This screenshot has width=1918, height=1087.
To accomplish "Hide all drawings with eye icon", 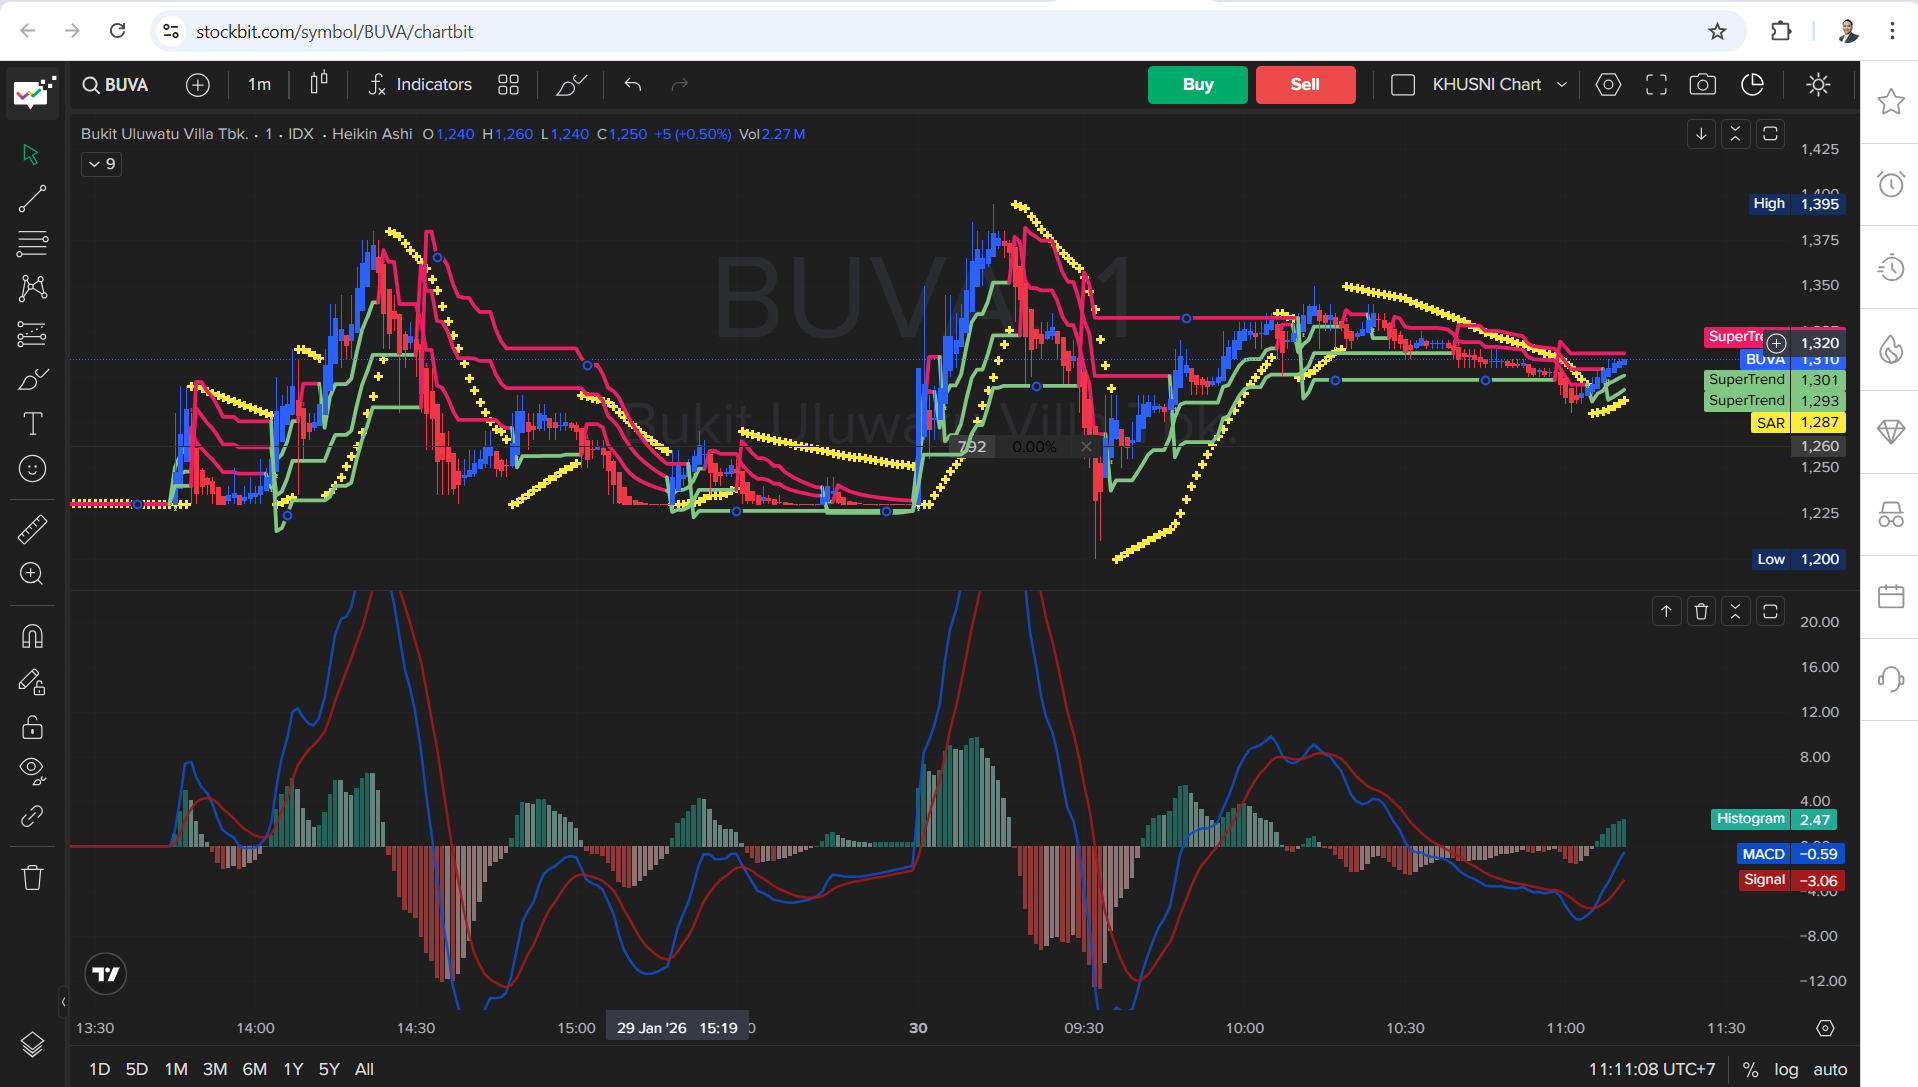I will point(32,770).
